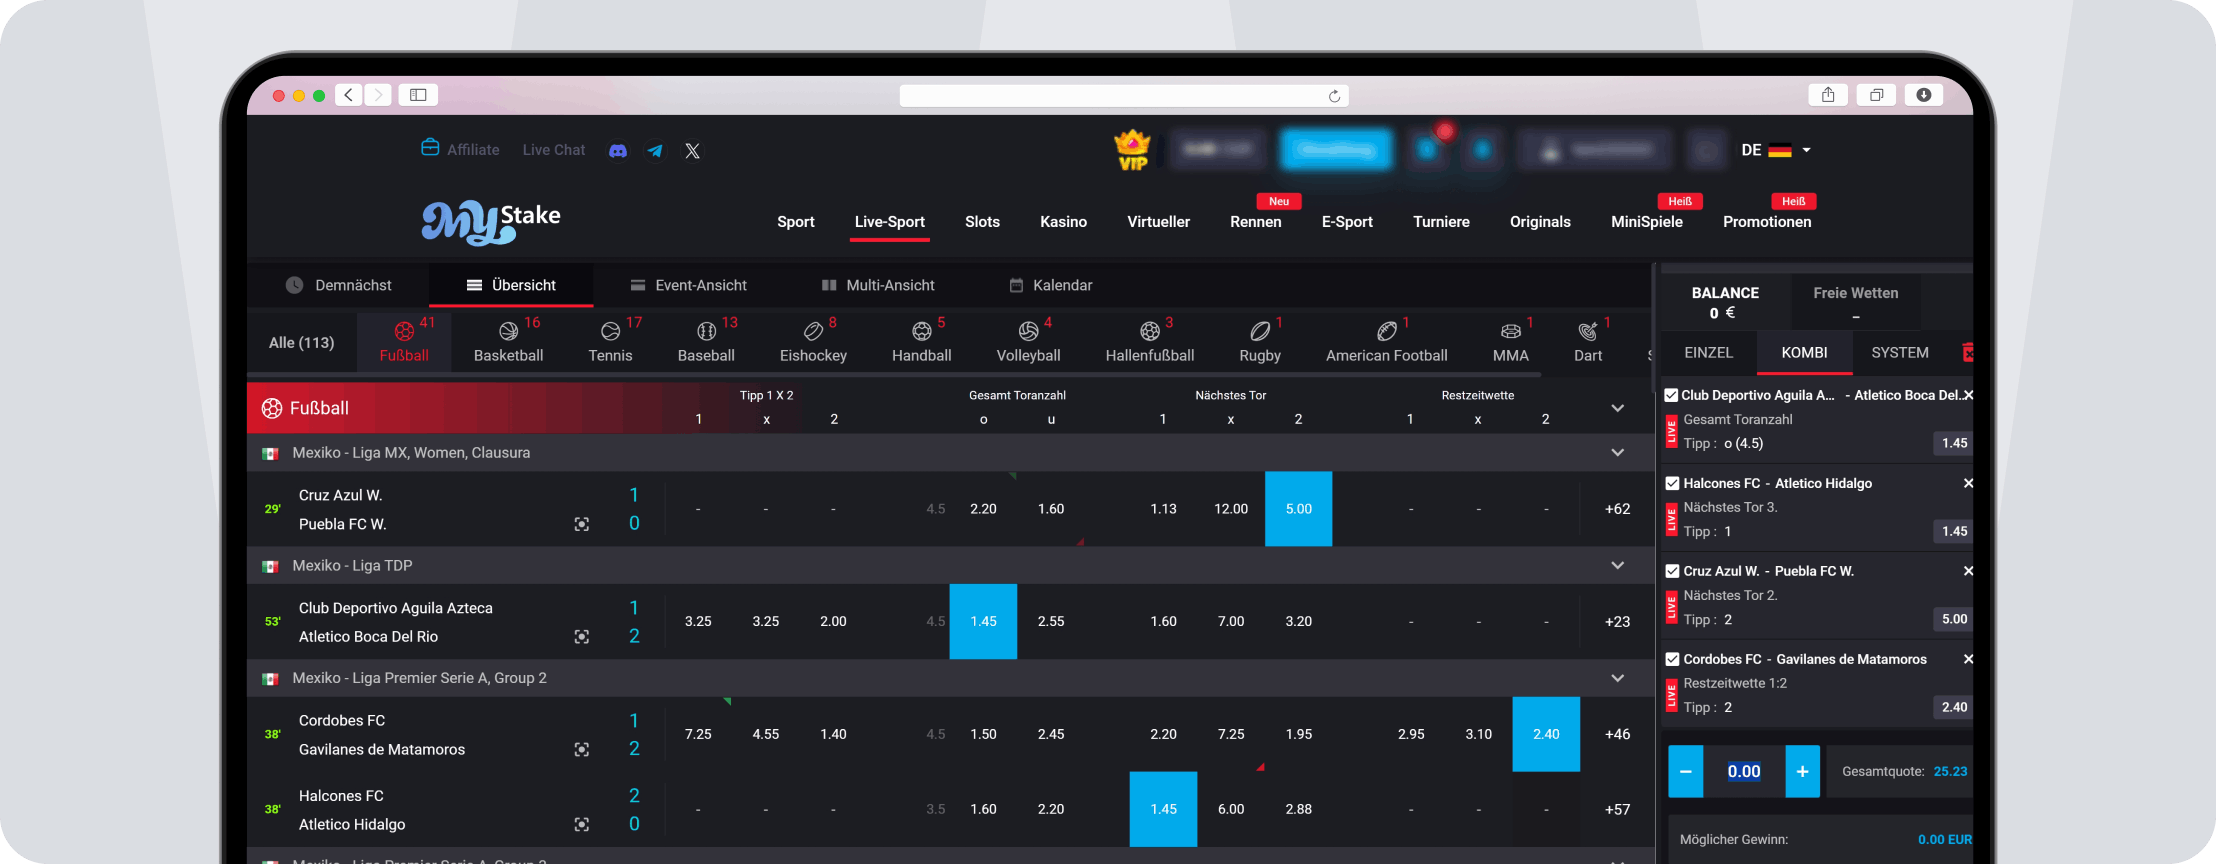Select the Basketball sport icon
Image resolution: width=2216 pixels, height=864 pixels.
pos(508,331)
